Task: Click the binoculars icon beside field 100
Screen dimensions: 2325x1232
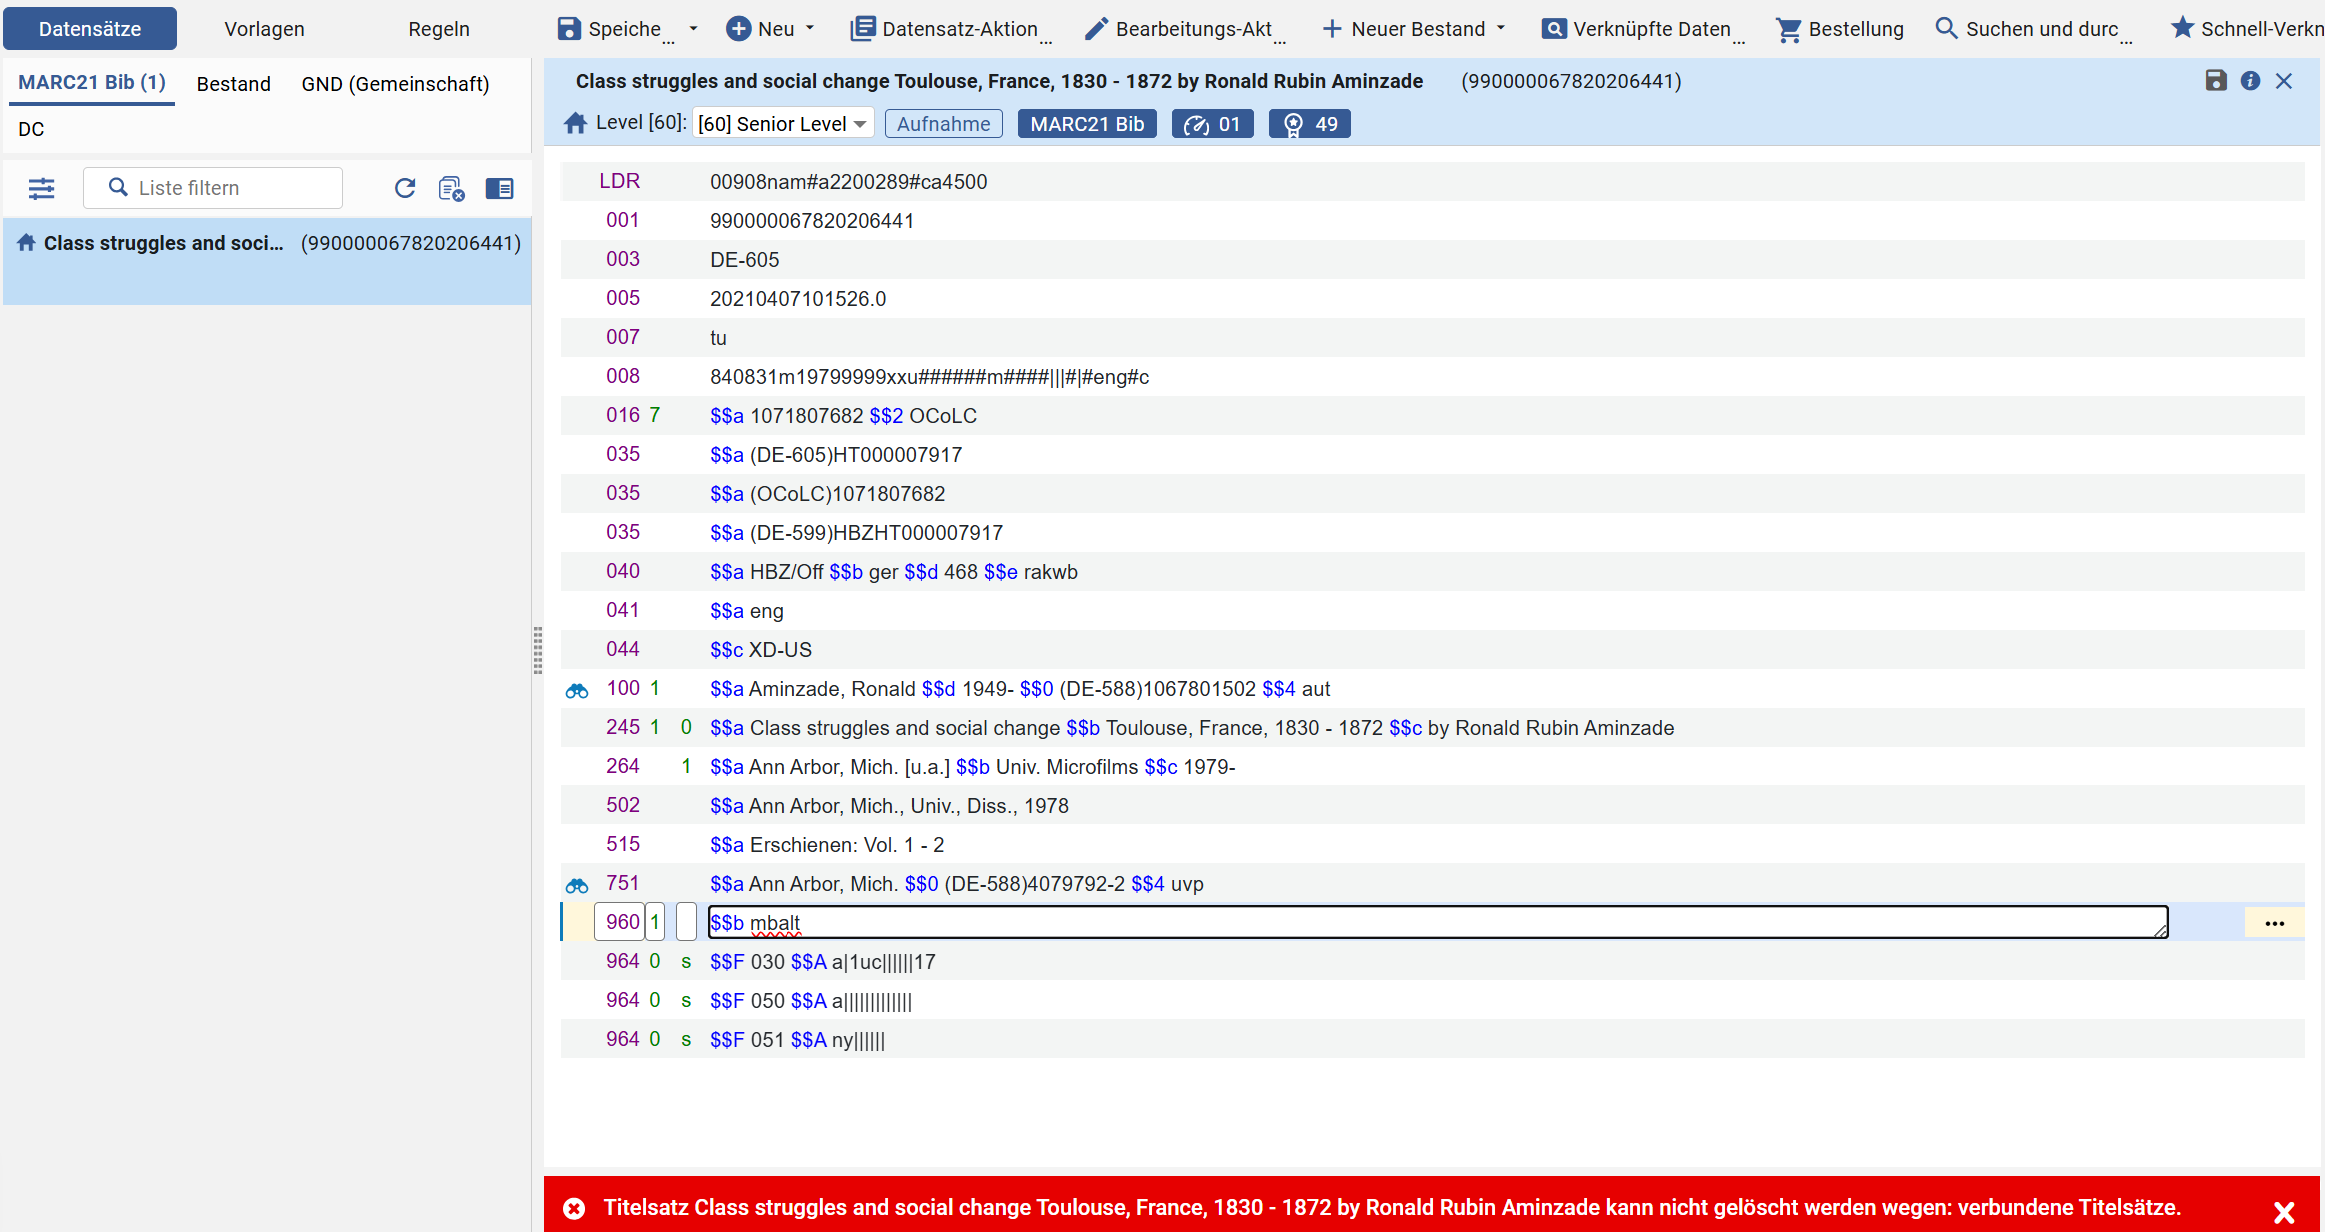Action: [x=577, y=690]
